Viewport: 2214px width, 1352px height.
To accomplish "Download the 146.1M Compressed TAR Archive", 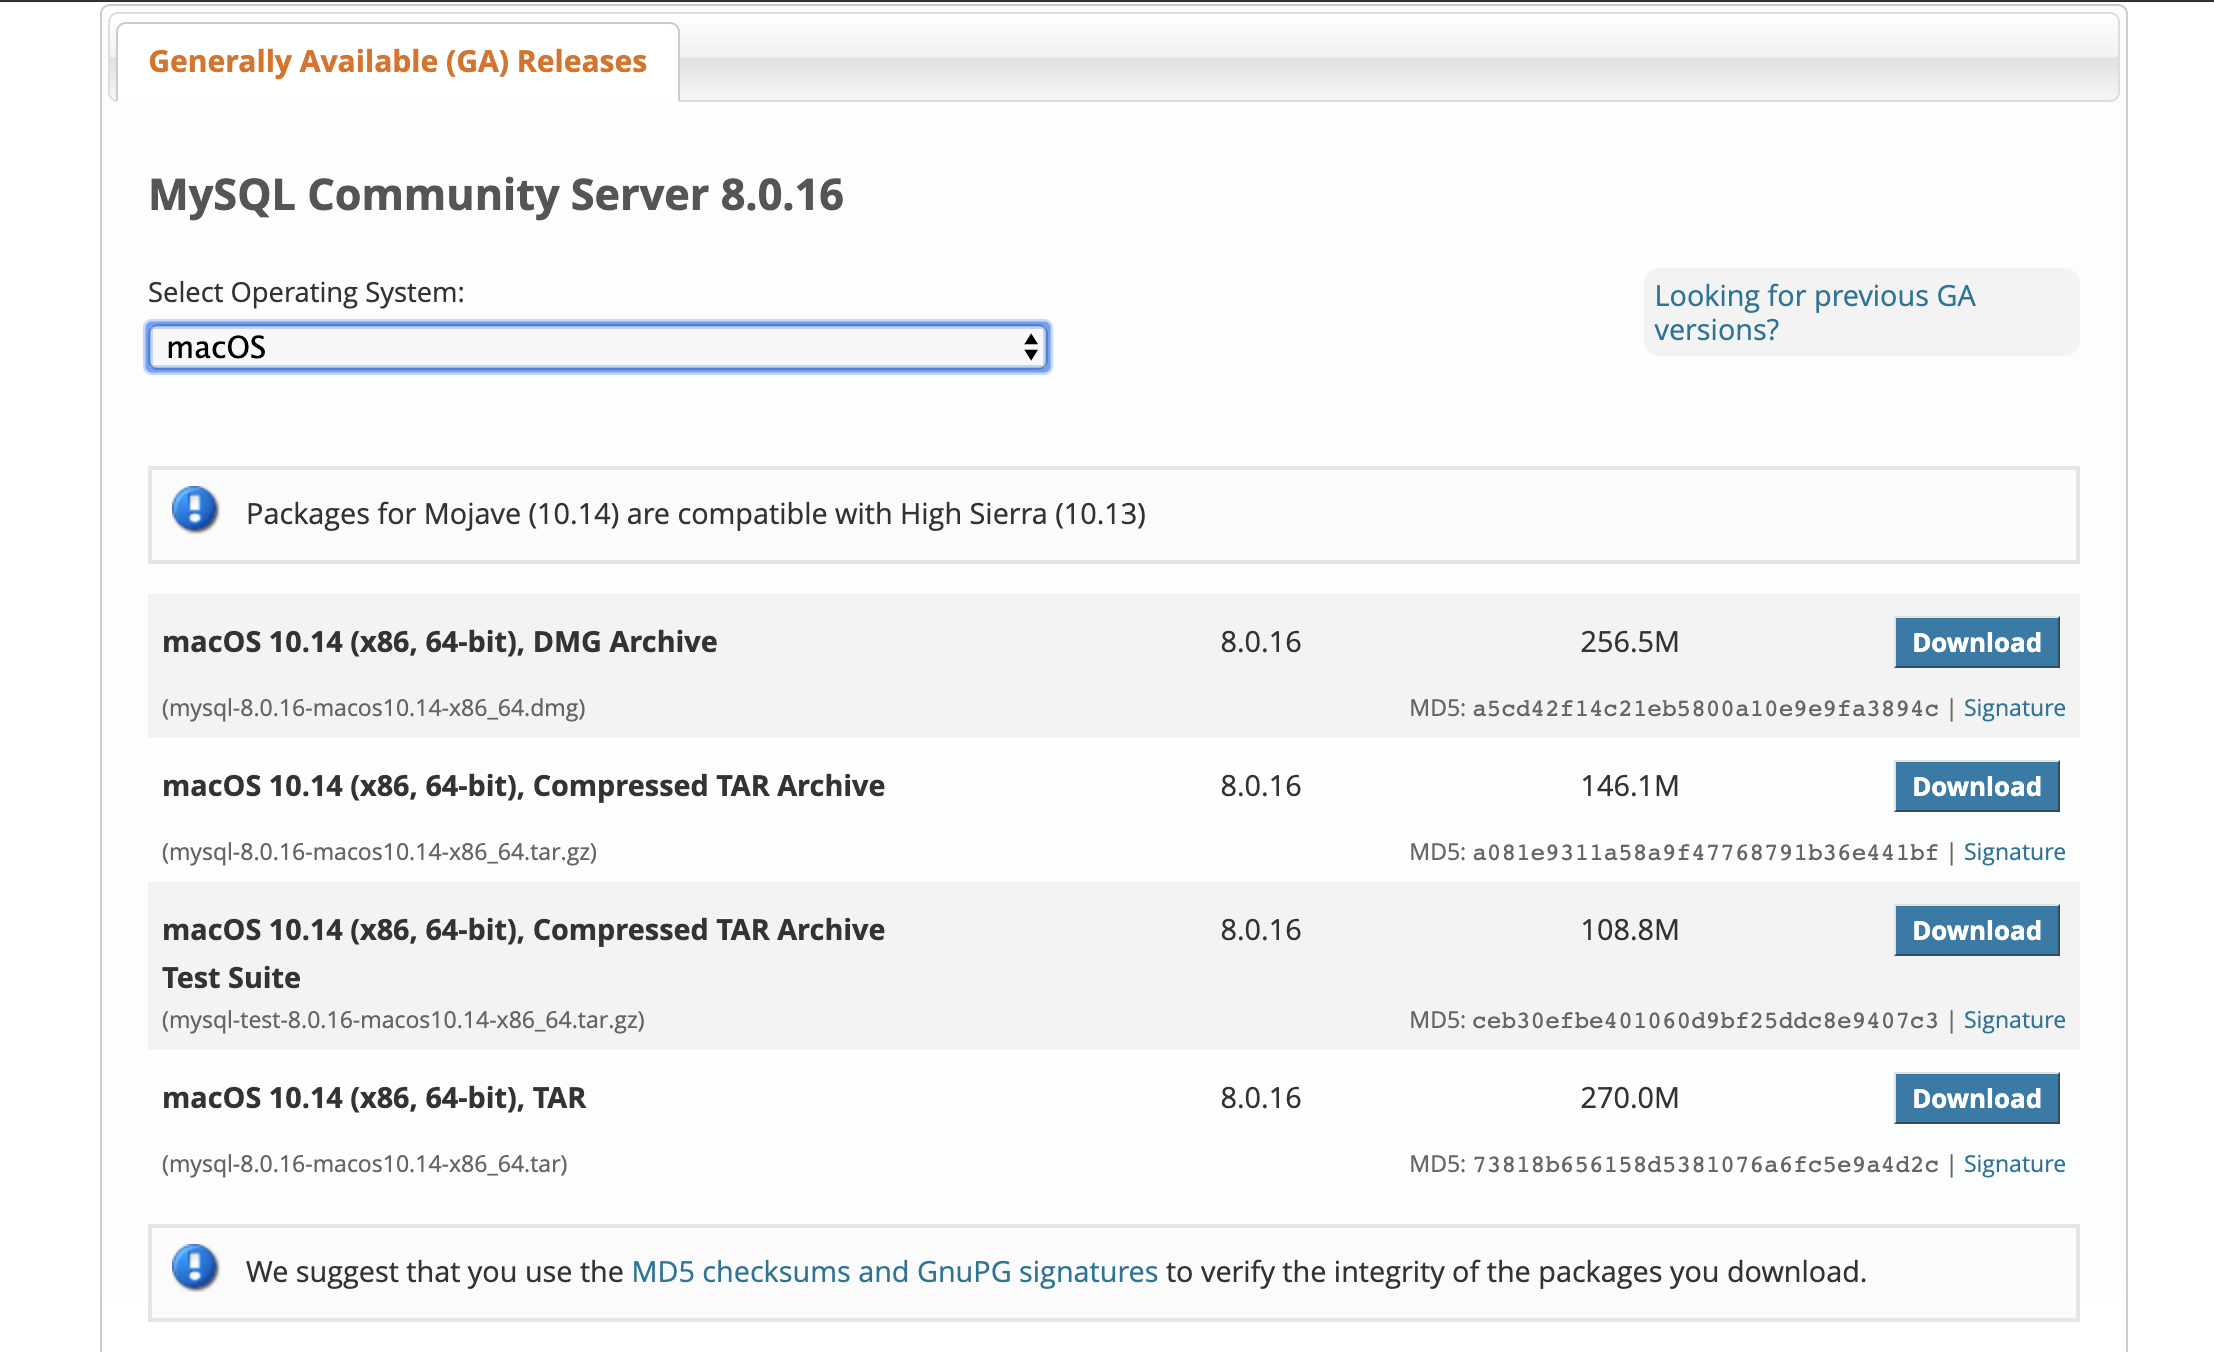I will coord(1976,786).
